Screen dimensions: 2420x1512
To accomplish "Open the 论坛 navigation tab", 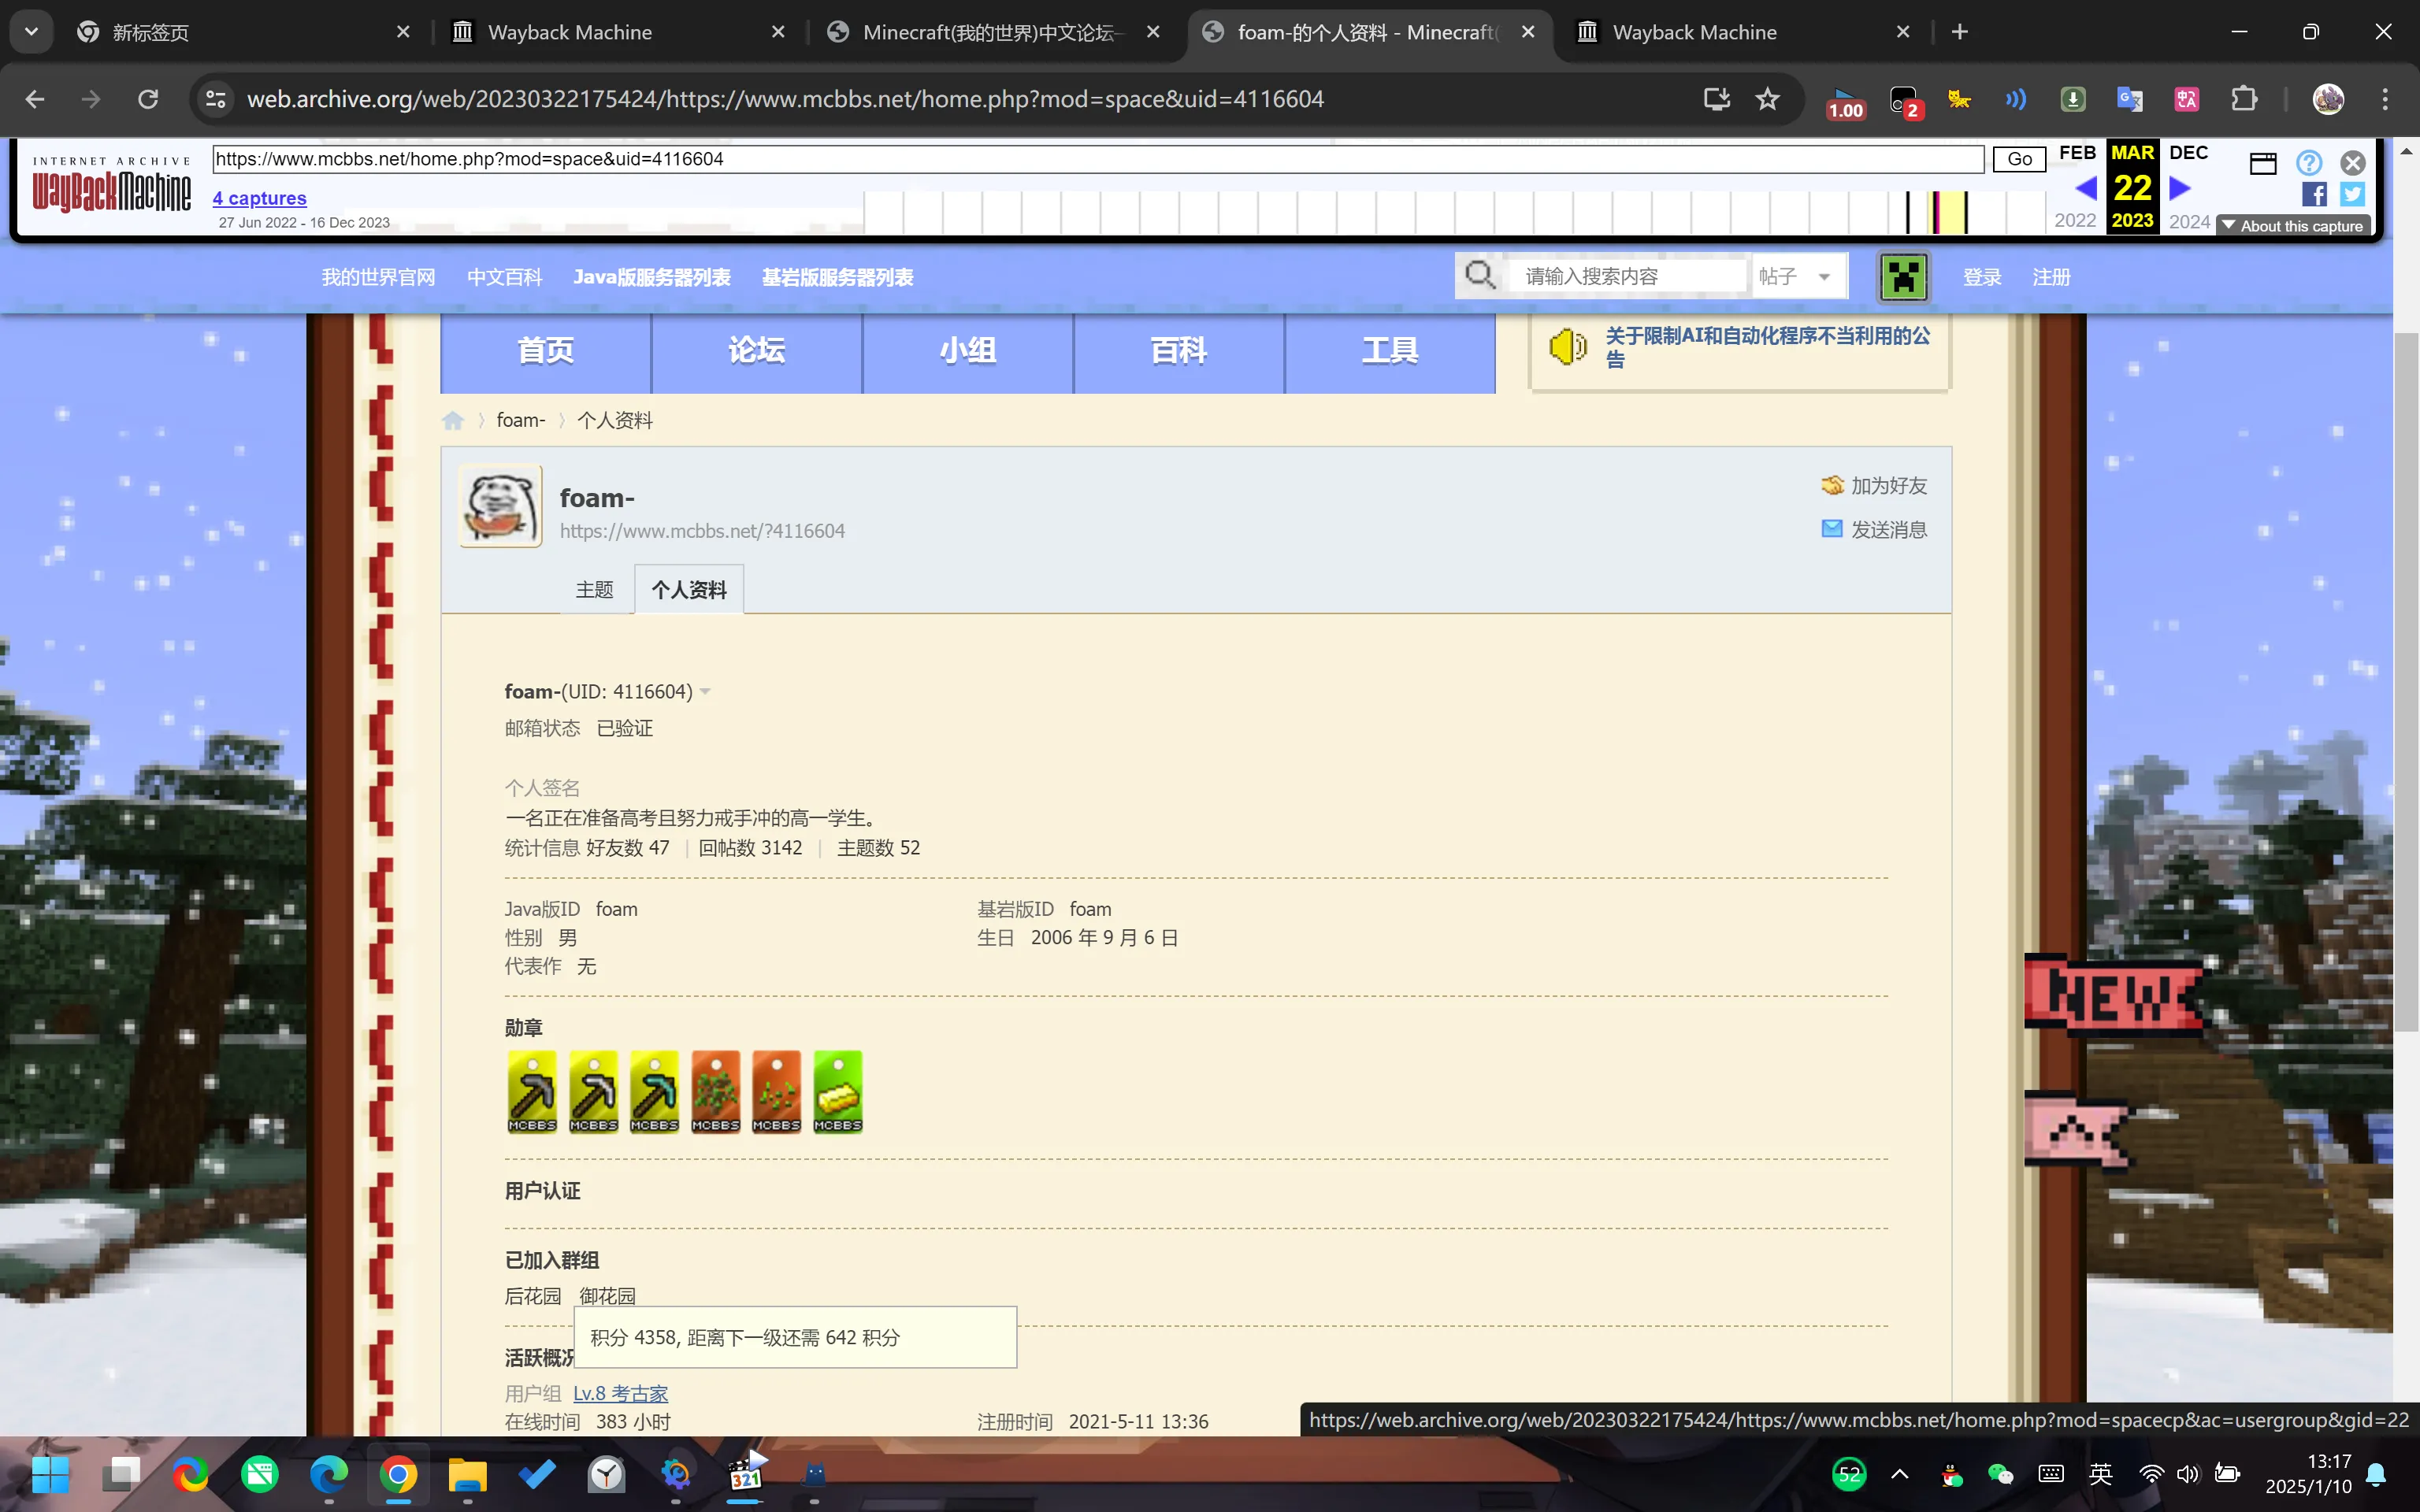I will click(757, 351).
